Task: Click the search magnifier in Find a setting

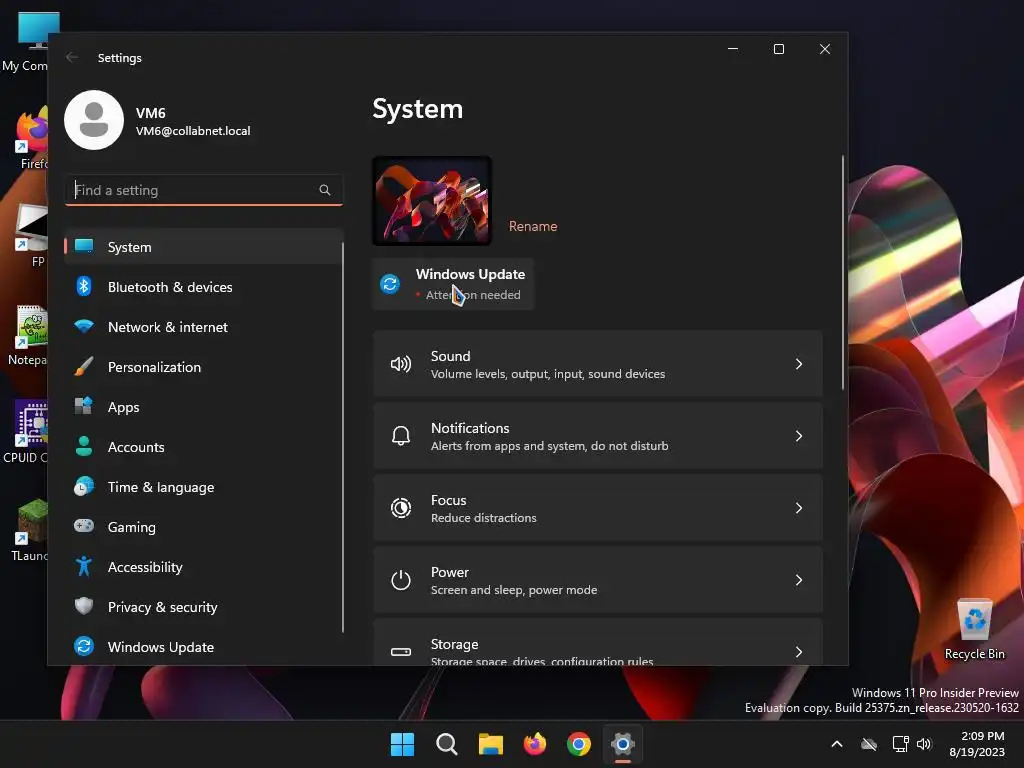Action: [x=325, y=190]
